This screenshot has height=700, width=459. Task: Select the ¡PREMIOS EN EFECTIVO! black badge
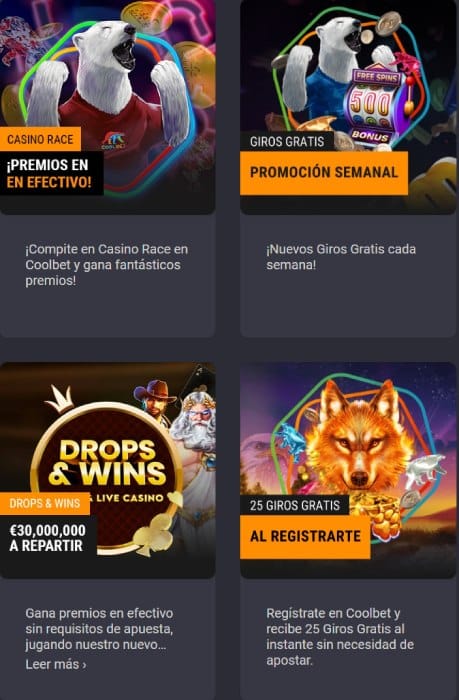[51, 173]
